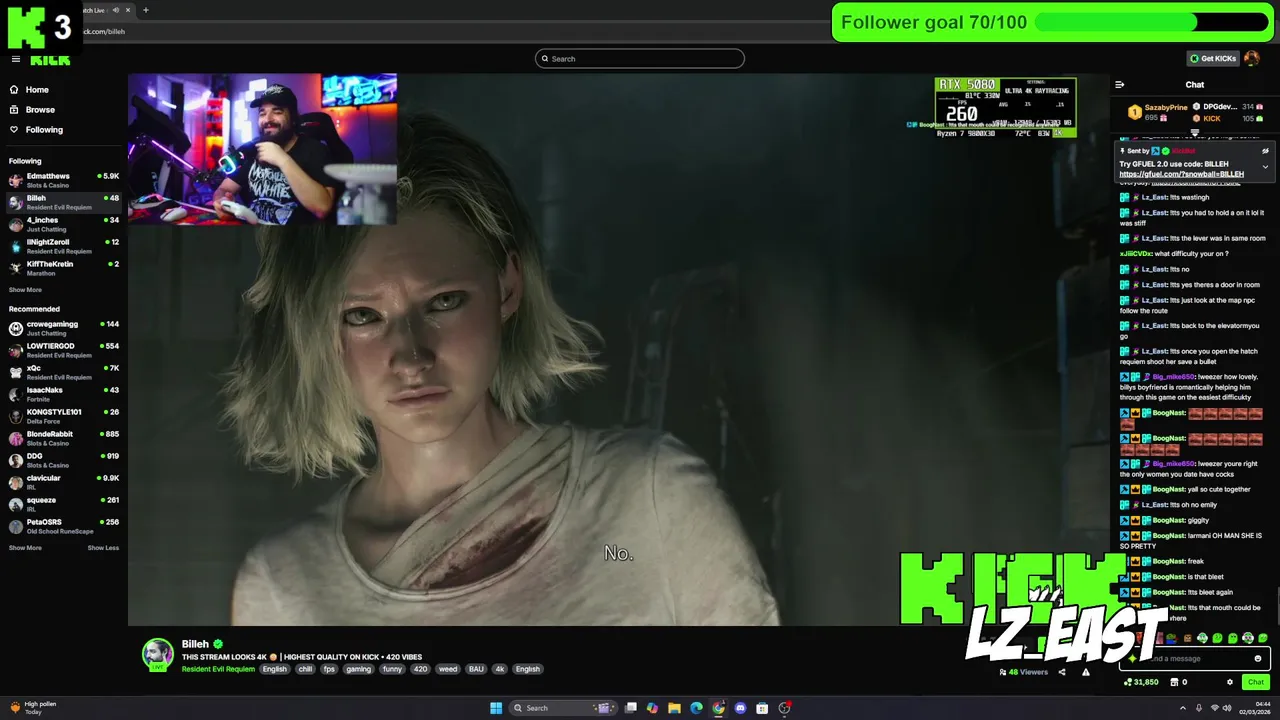Open DDG recommended channel
1280x720 pixels.
pos(63,460)
